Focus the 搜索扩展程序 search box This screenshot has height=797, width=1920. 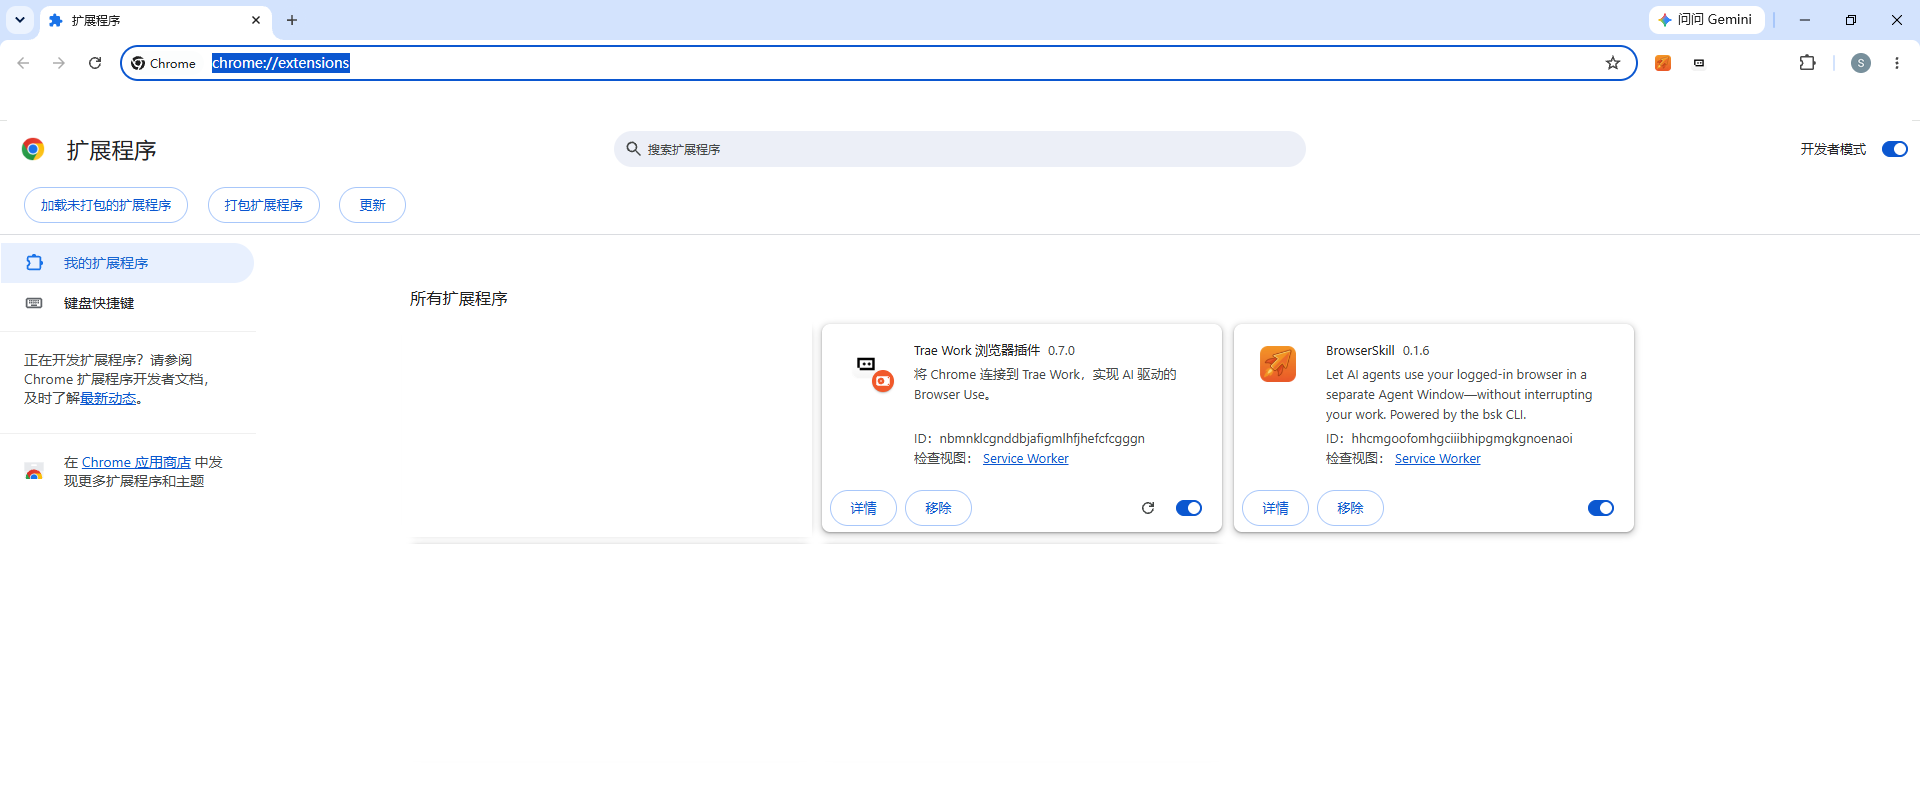[x=960, y=149]
